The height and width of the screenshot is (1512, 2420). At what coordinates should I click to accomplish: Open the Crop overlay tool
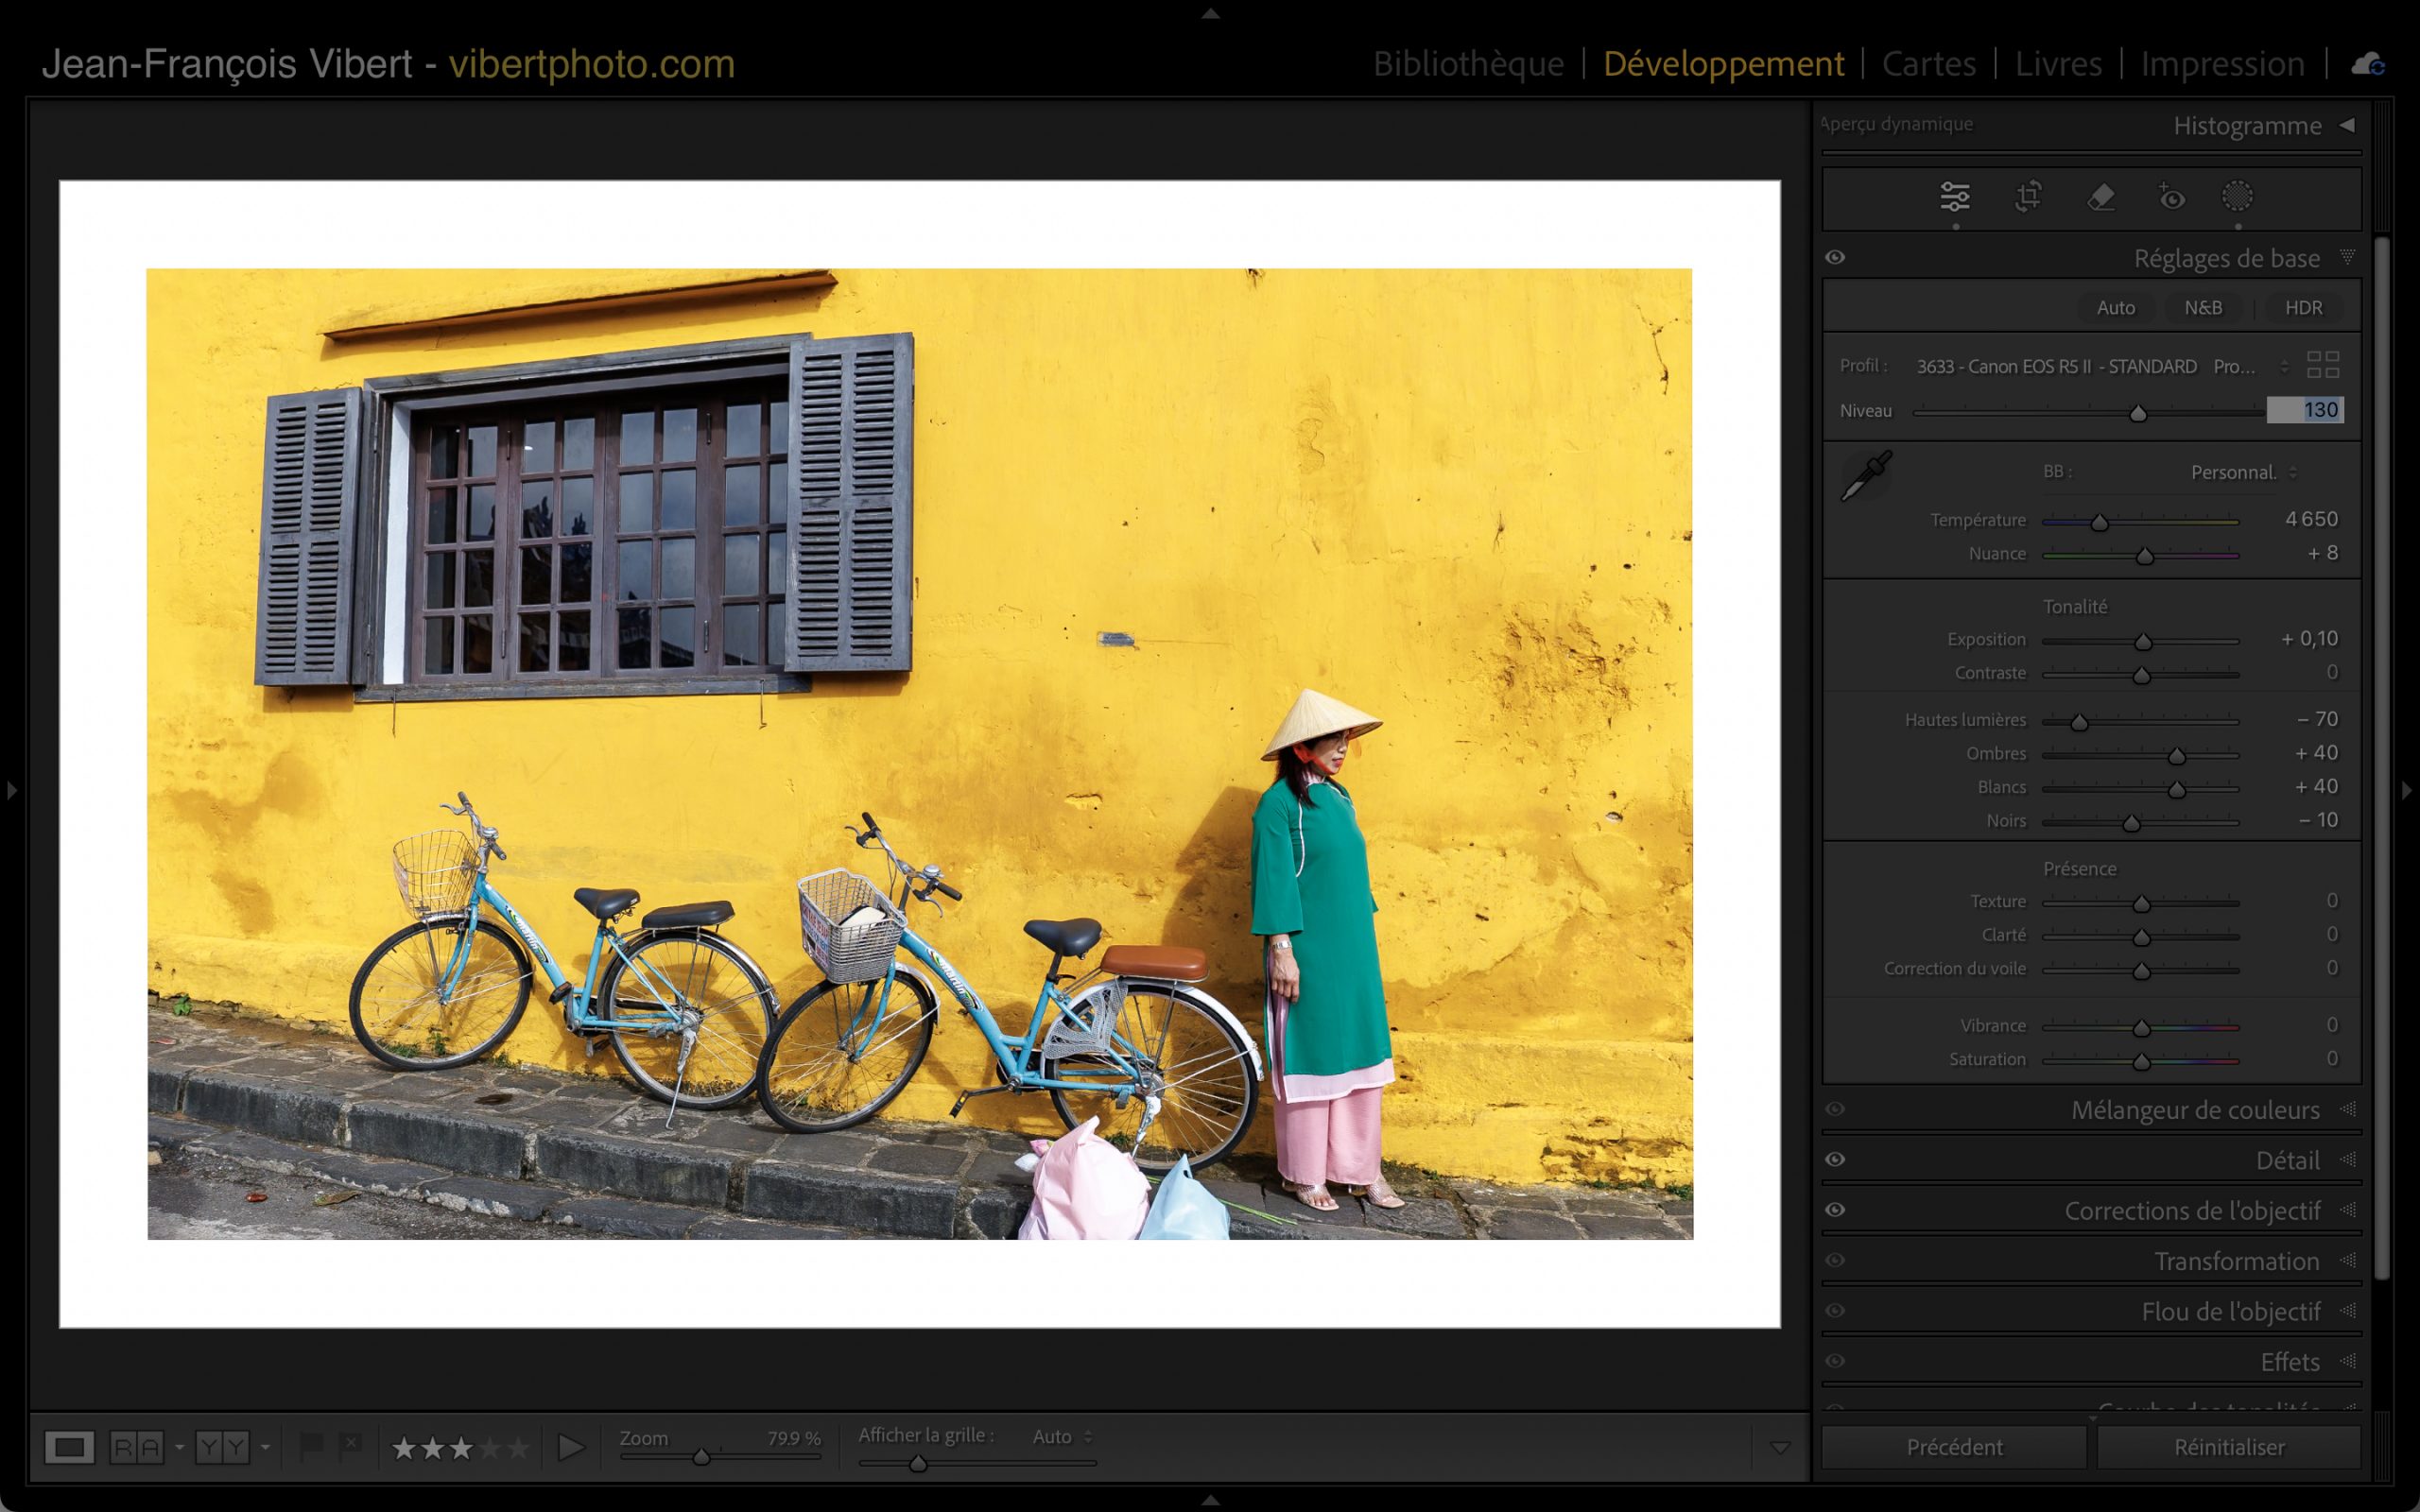(x=2028, y=197)
